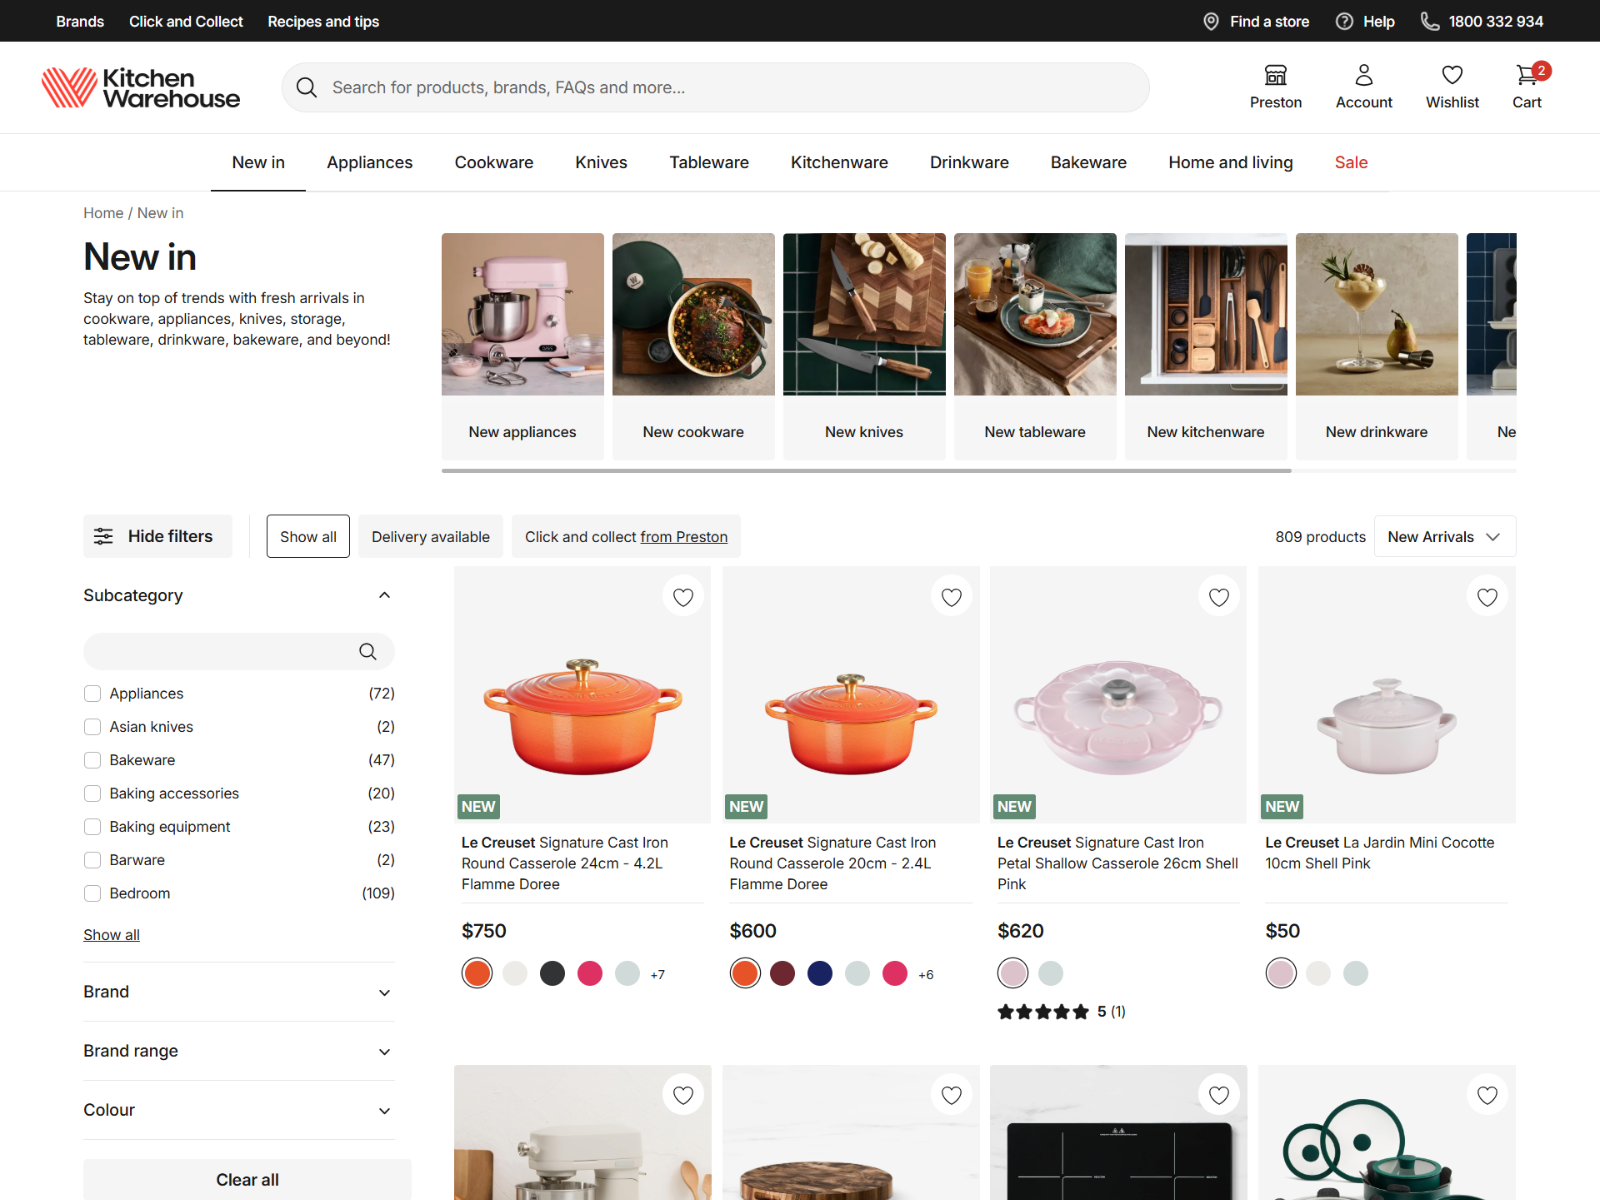Tick the Barware checkbox

coord(93,860)
